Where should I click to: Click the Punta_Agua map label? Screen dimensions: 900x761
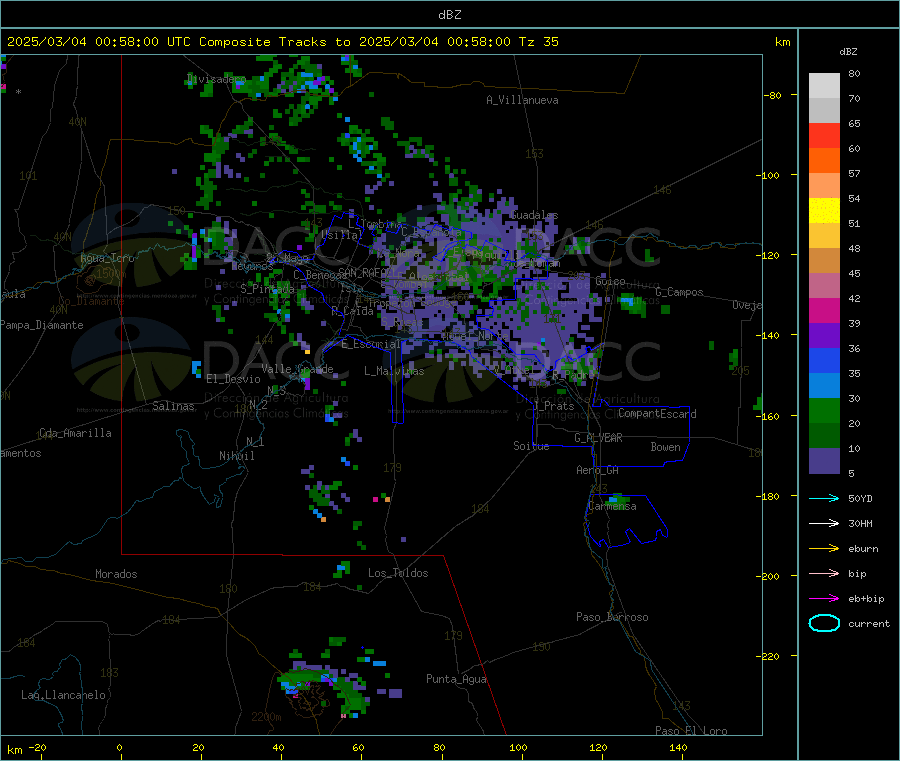(x=456, y=679)
